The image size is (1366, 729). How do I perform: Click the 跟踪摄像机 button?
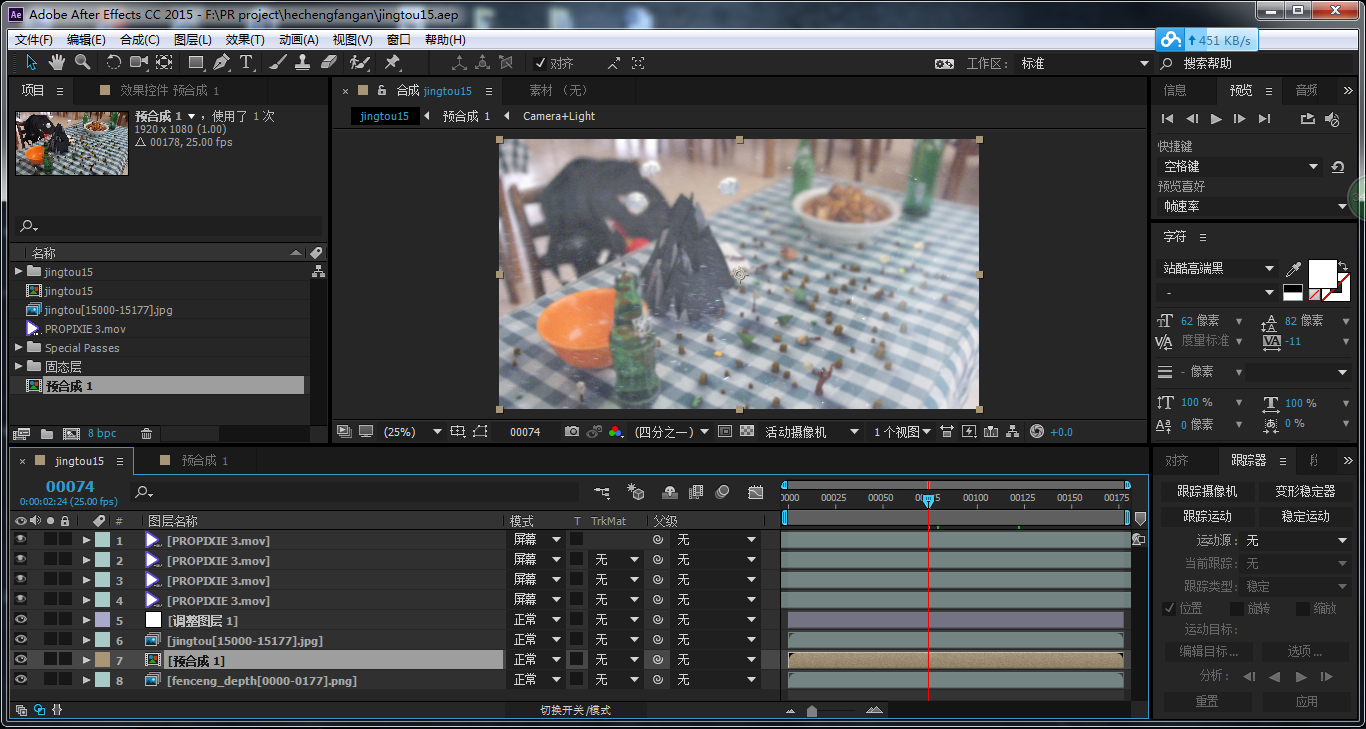pos(1207,492)
